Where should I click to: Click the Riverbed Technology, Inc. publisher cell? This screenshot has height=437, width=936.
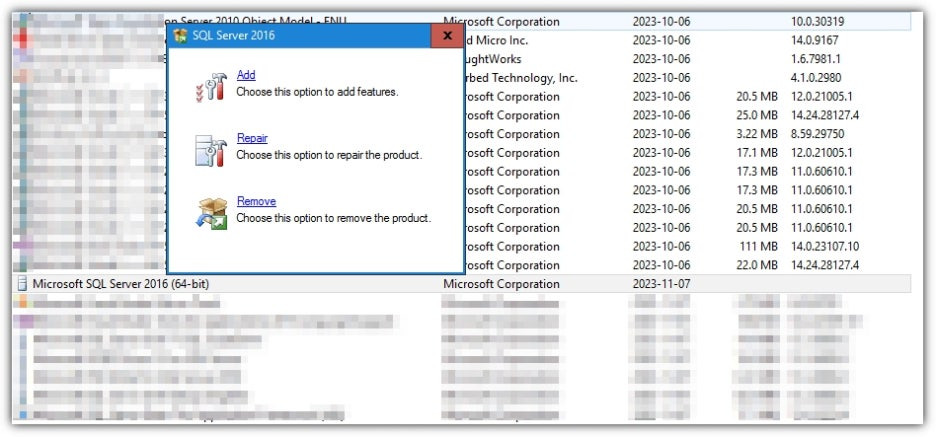521,78
